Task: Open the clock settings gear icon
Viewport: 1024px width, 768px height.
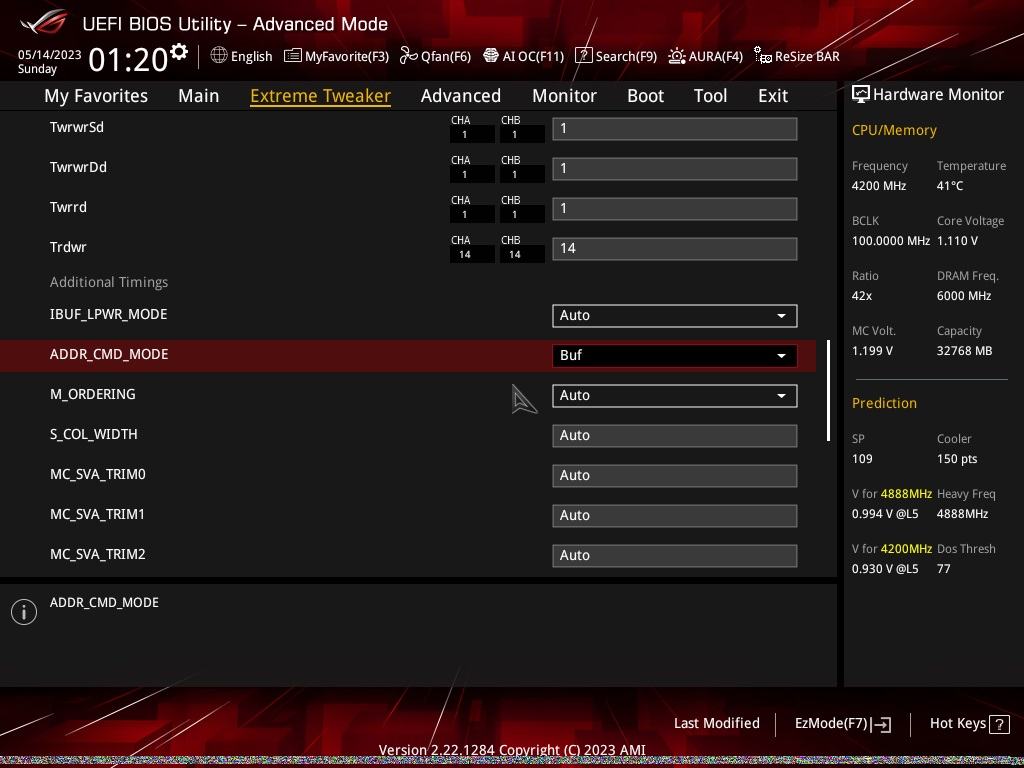Action: (x=179, y=52)
